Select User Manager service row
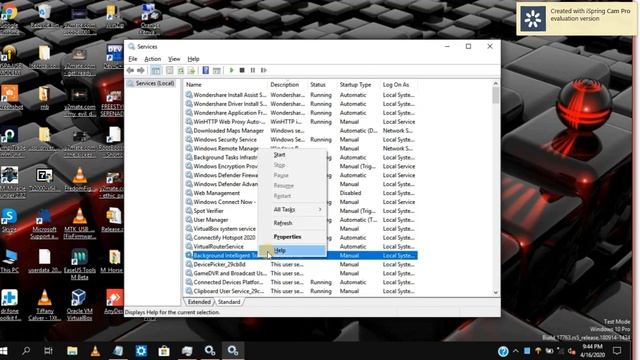This screenshot has height=360, width=640. (300, 220)
